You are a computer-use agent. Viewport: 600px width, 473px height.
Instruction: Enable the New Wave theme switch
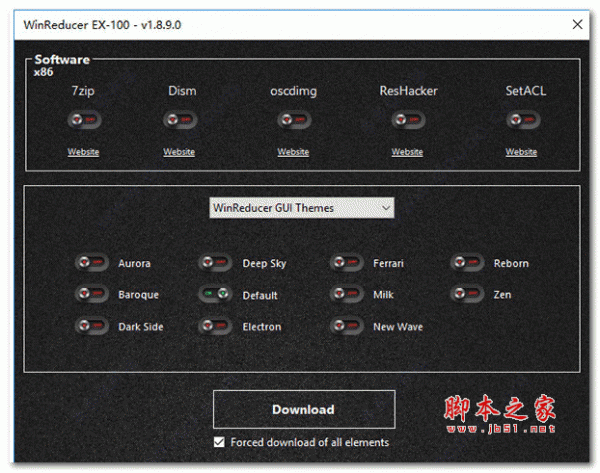(x=347, y=326)
